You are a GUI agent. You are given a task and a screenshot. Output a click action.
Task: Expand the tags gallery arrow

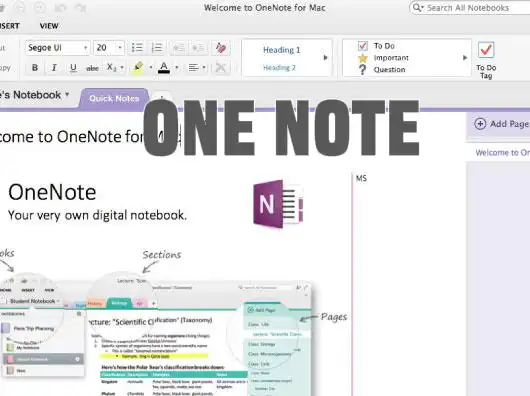click(x=465, y=58)
